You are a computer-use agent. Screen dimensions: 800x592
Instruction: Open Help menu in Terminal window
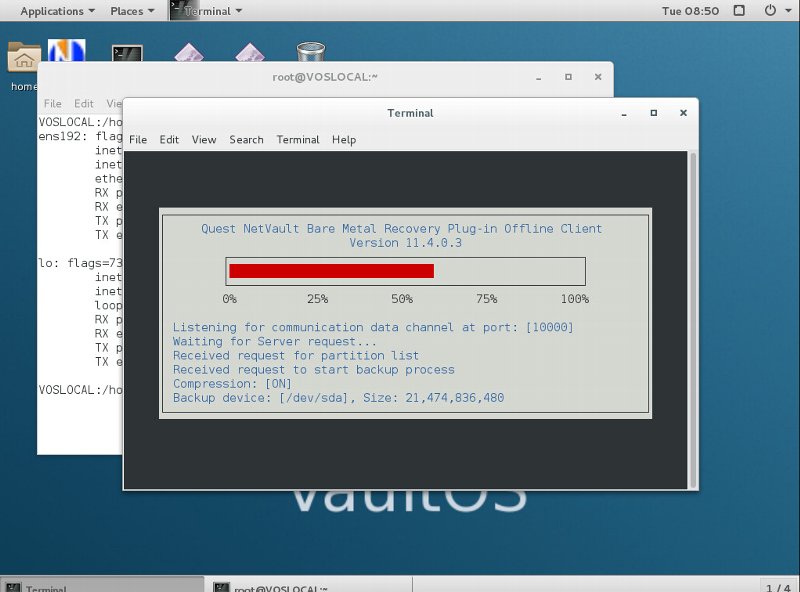coord(344,139)
